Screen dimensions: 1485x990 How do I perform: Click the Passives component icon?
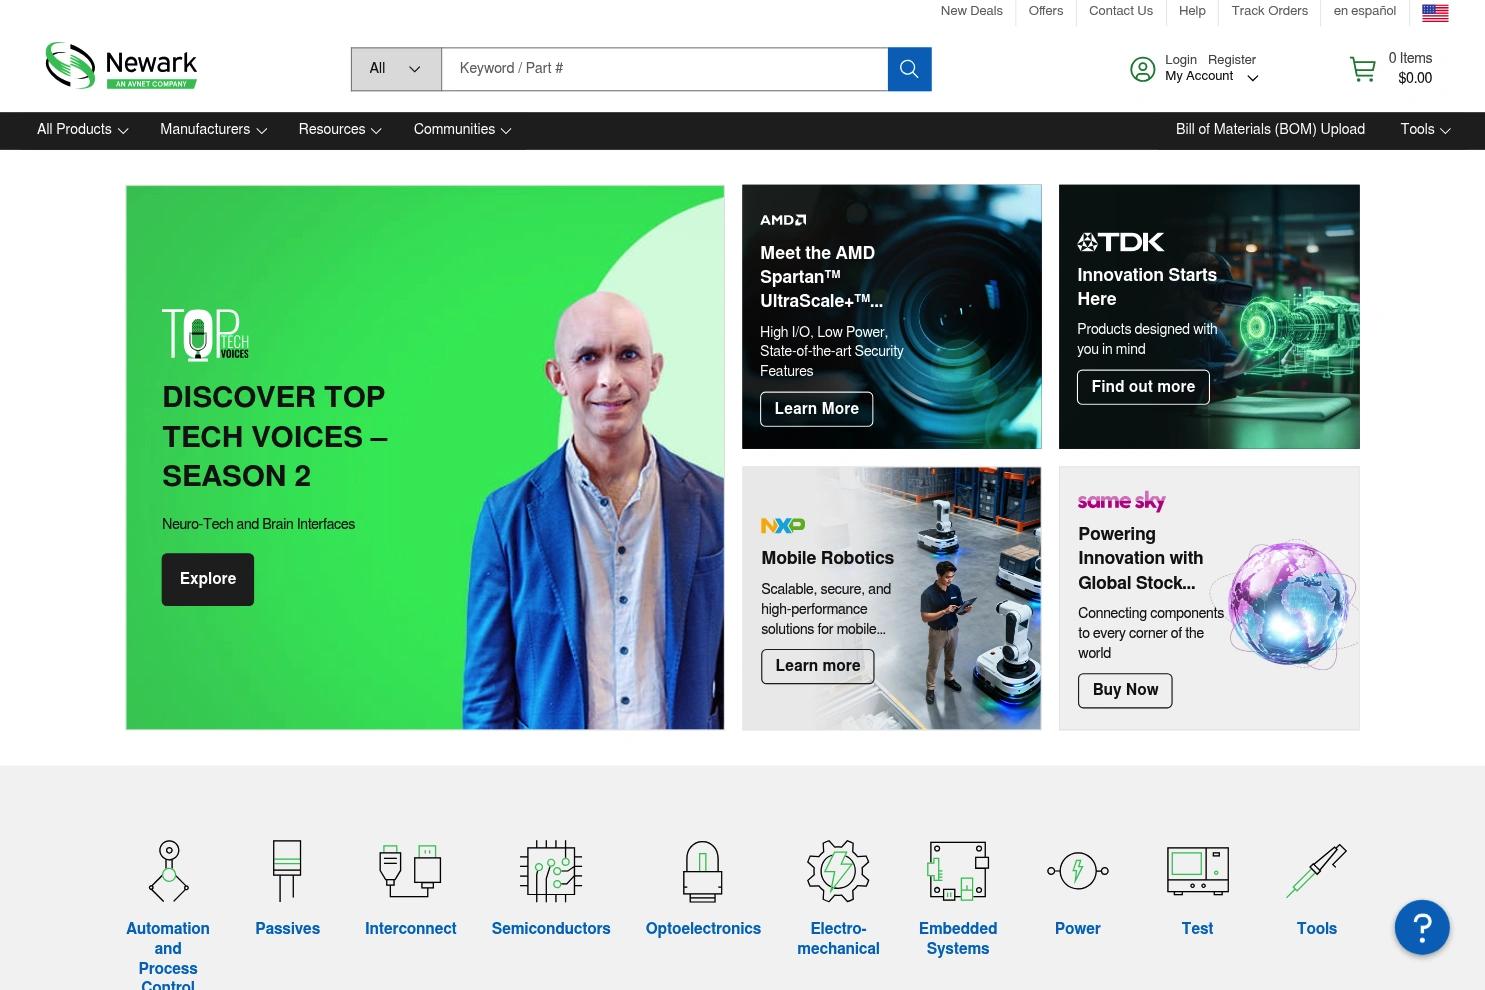pyautogui.click(x=287, y=871)
